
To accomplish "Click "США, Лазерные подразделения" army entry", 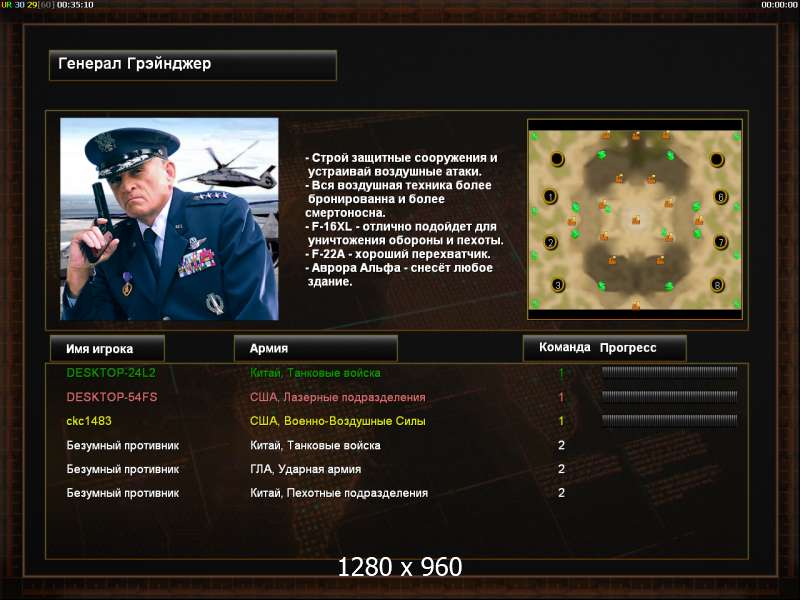I will coord(337,397).
